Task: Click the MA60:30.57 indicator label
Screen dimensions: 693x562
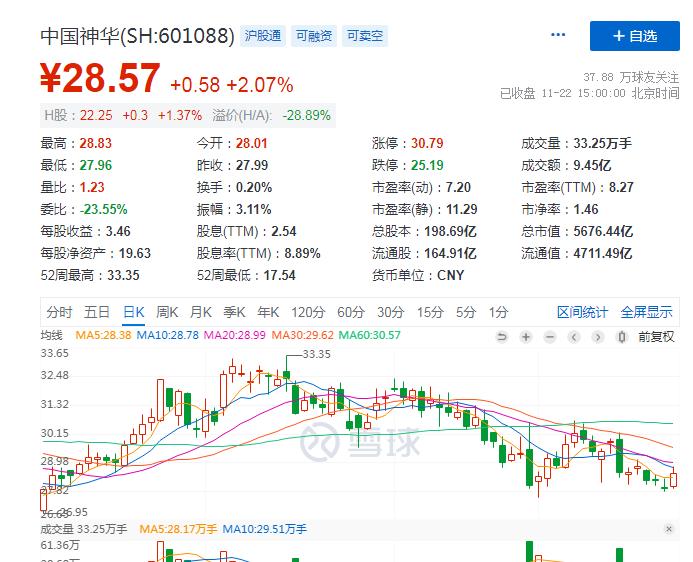Action: tap(369, 335)
